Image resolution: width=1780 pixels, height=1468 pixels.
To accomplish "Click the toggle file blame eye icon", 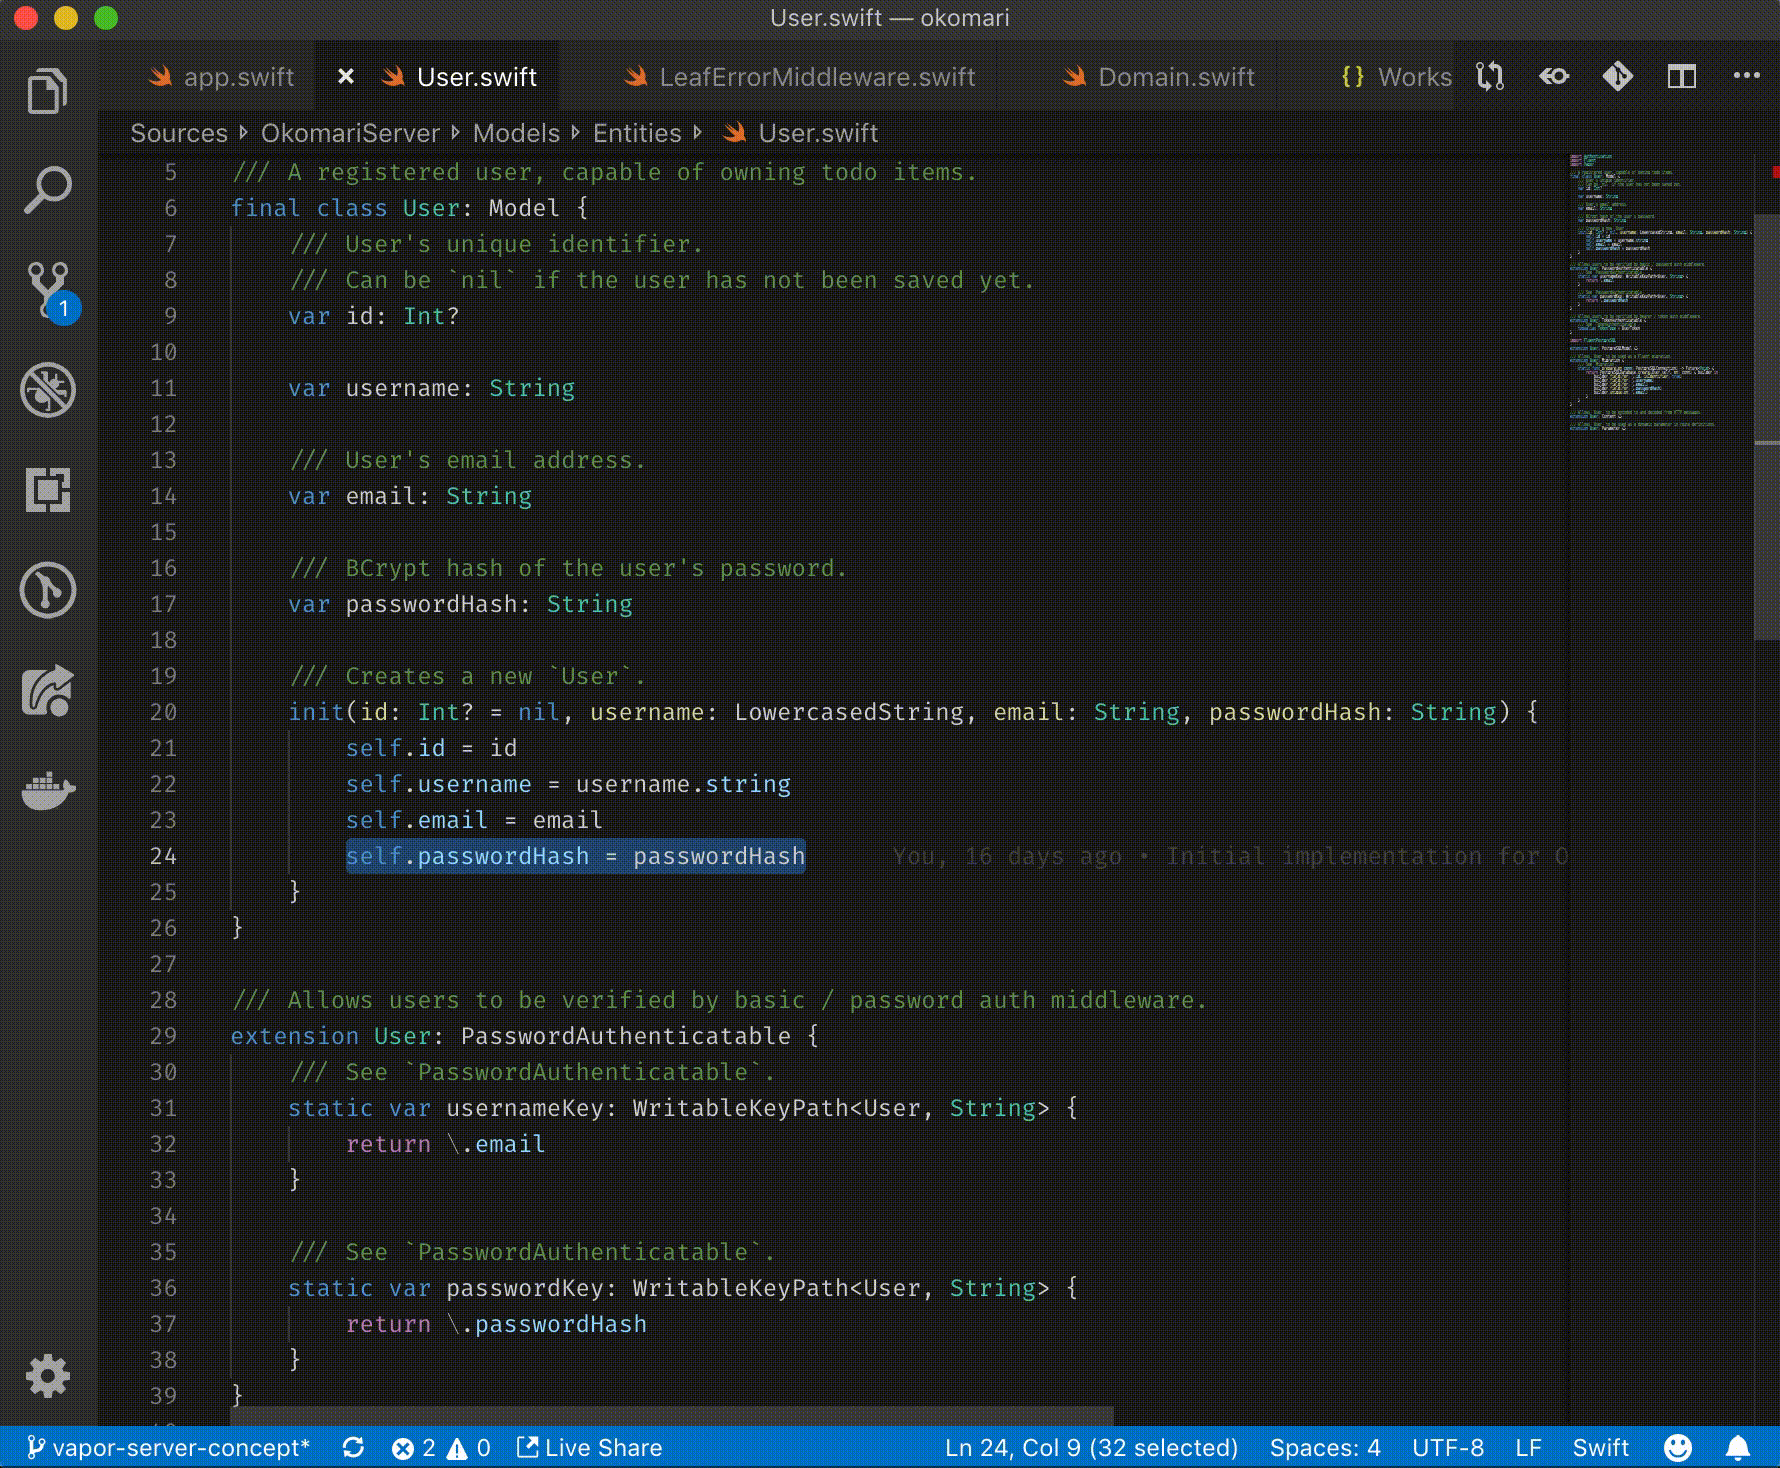I will coord(1553,77).
